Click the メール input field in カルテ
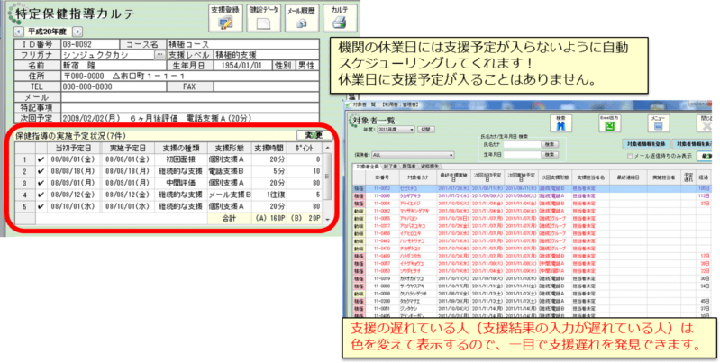This screenshot has height=363, width=720. [x=190, y=97]
